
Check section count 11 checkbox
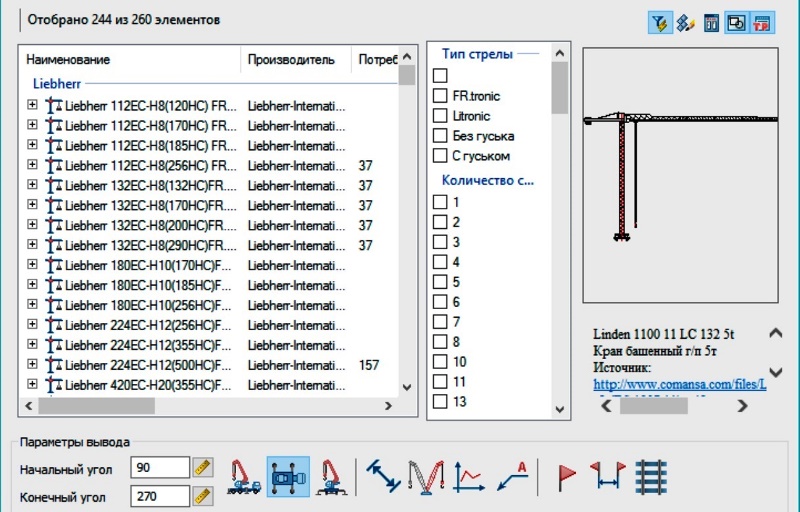(x=440, y=381)
